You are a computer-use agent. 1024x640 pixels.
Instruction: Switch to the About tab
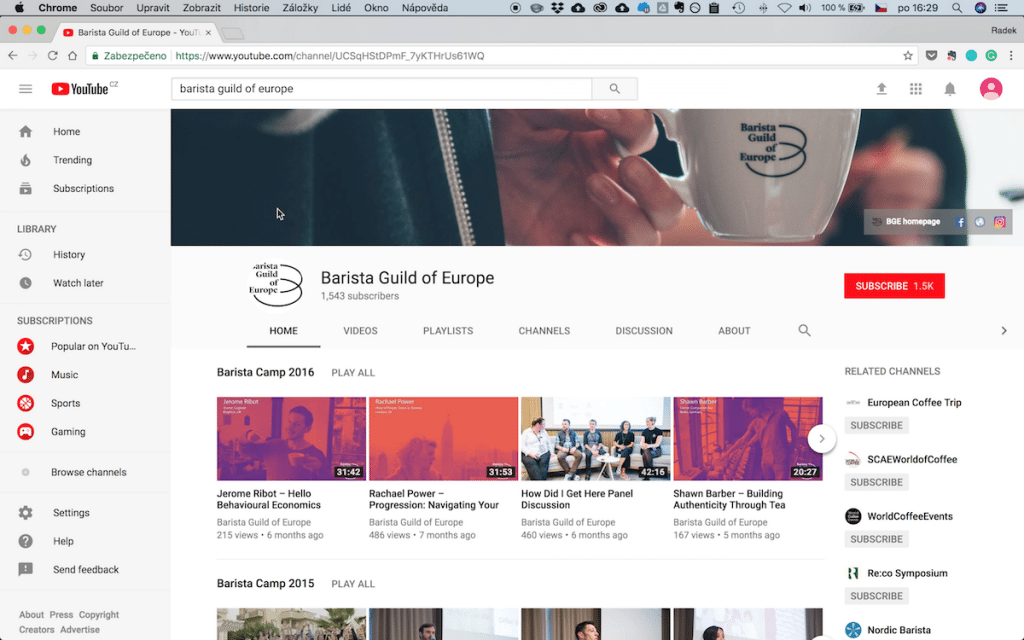click(x=734, y=331)
